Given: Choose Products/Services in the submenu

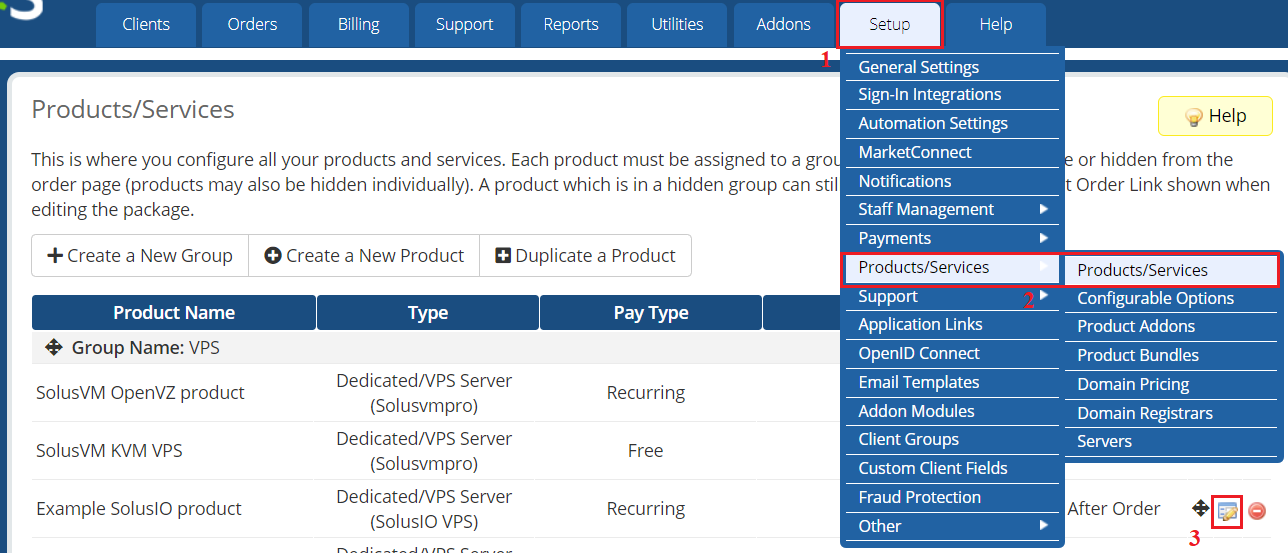Looking at the screenshot, I should 1171,270.
